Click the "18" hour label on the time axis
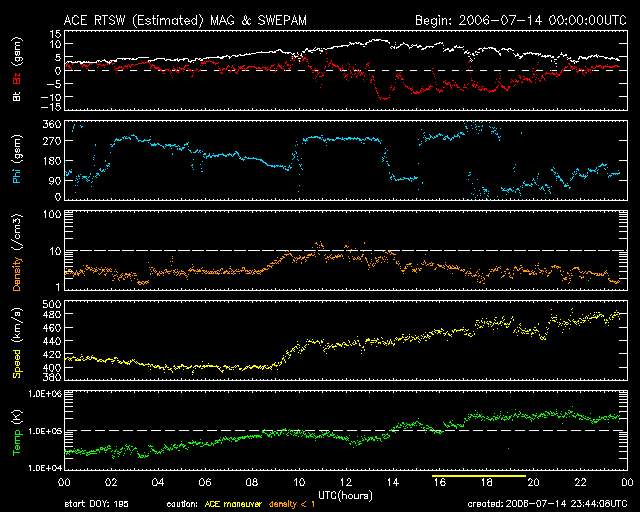640x512 pixels. [x=487, y=482]
